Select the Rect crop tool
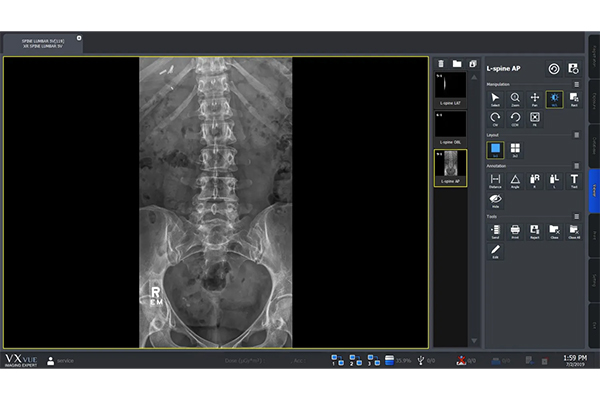 [x=574, y=100]
